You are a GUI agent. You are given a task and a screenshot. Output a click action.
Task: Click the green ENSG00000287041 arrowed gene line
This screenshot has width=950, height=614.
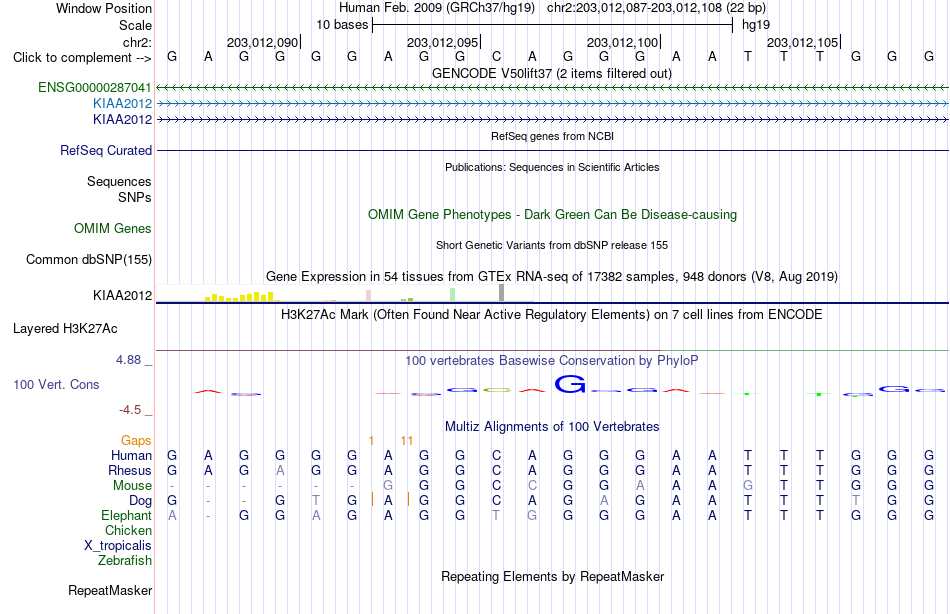point(553,88)
